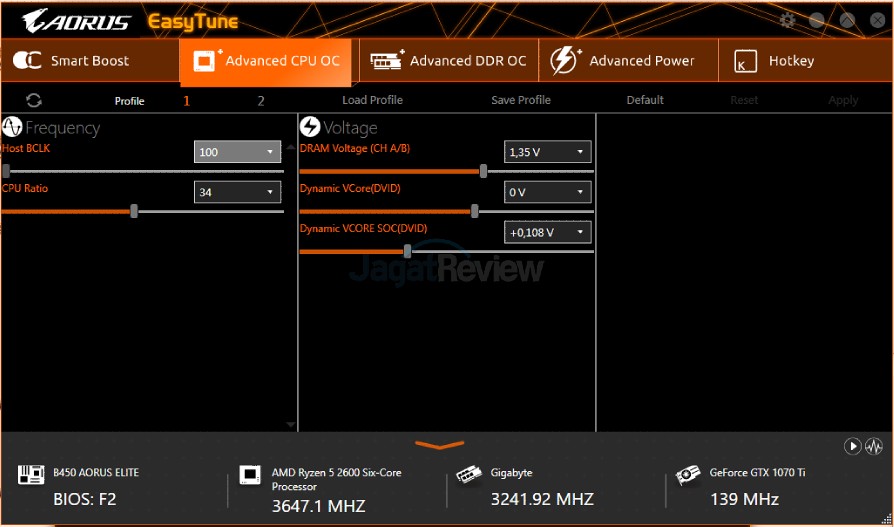Click Load Profile
Viewport: 894px width, 527px height.
(372, 100)
